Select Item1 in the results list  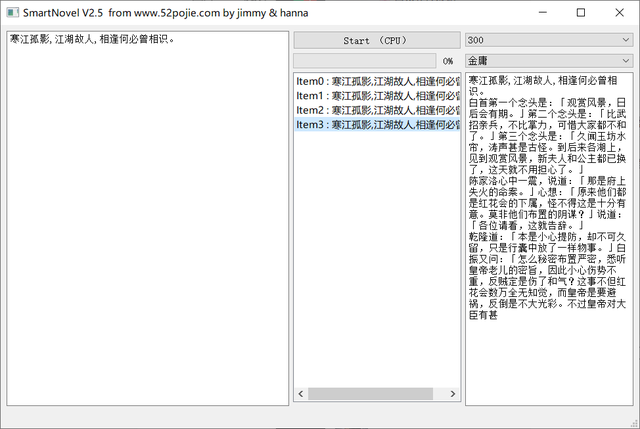point(377,96)
